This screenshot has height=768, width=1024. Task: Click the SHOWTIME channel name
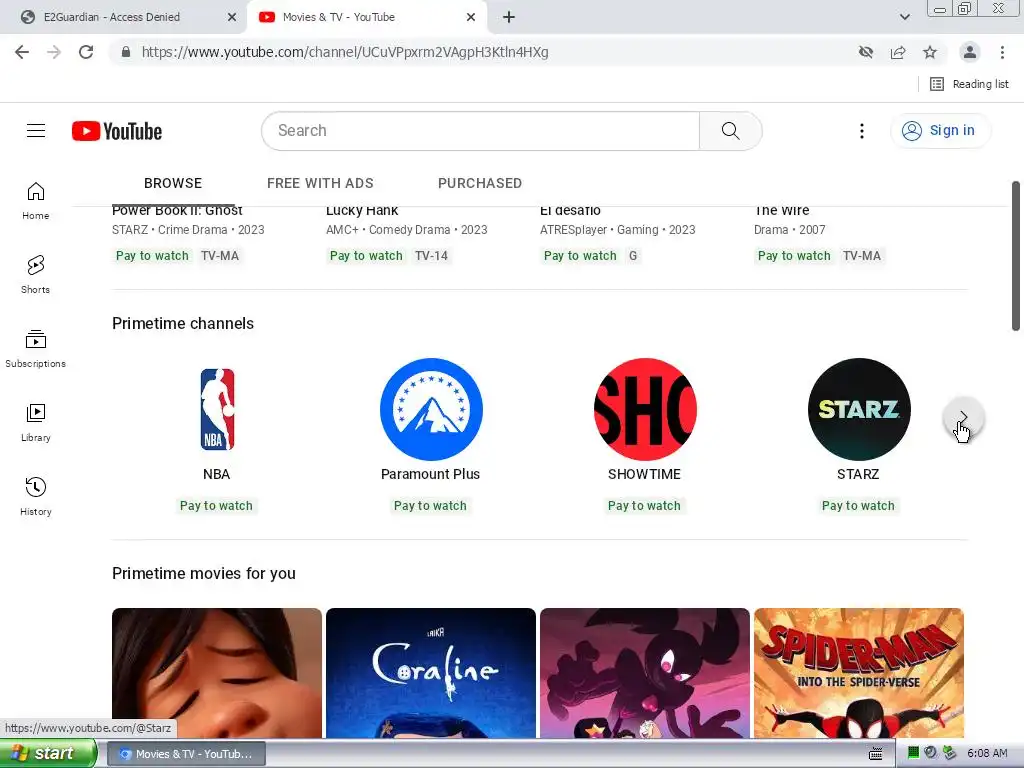click(644, 474)
